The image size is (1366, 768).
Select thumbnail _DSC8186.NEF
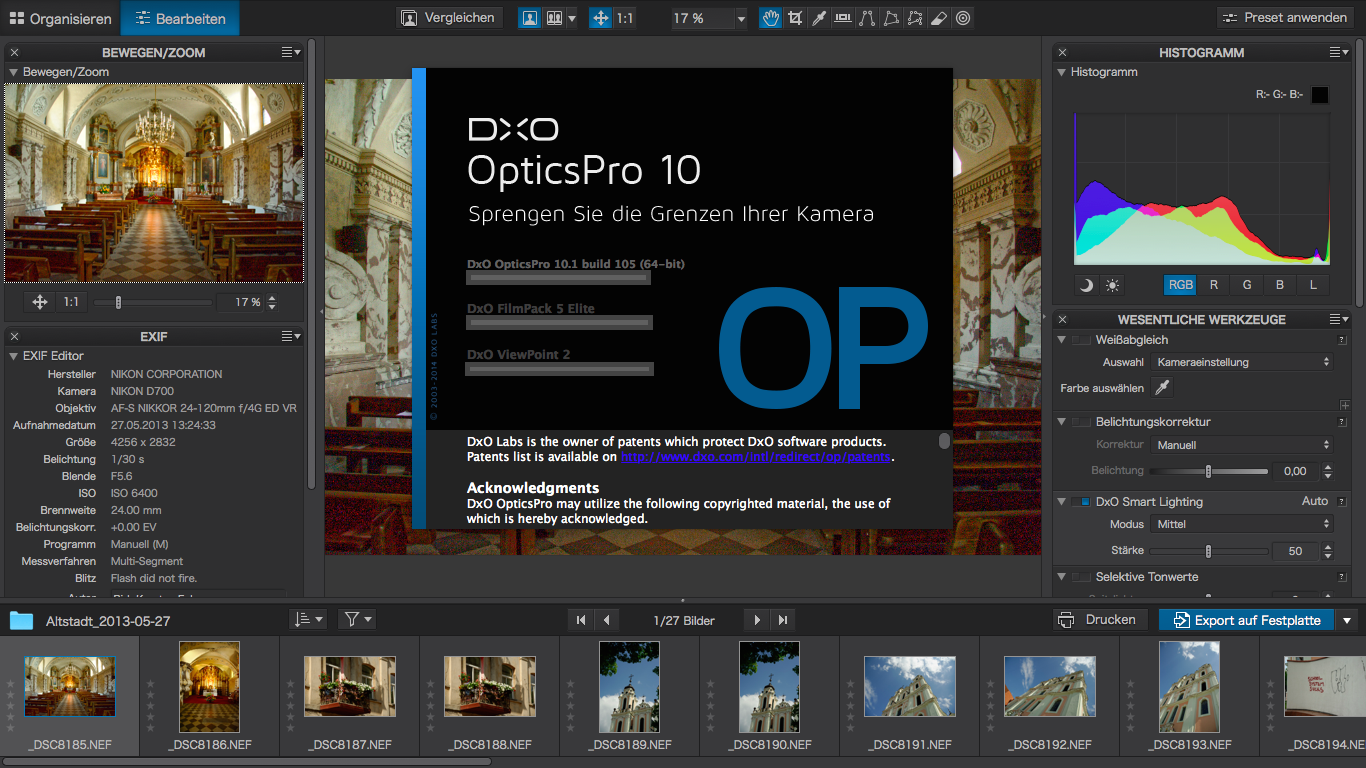(210, 697)
